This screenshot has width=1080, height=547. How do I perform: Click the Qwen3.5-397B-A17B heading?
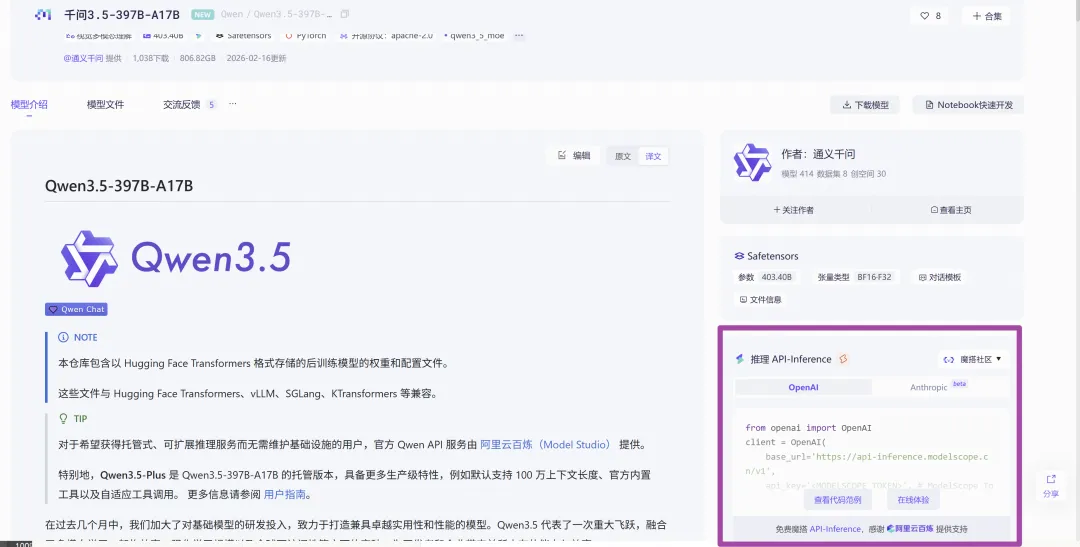(x=118, y=186)
